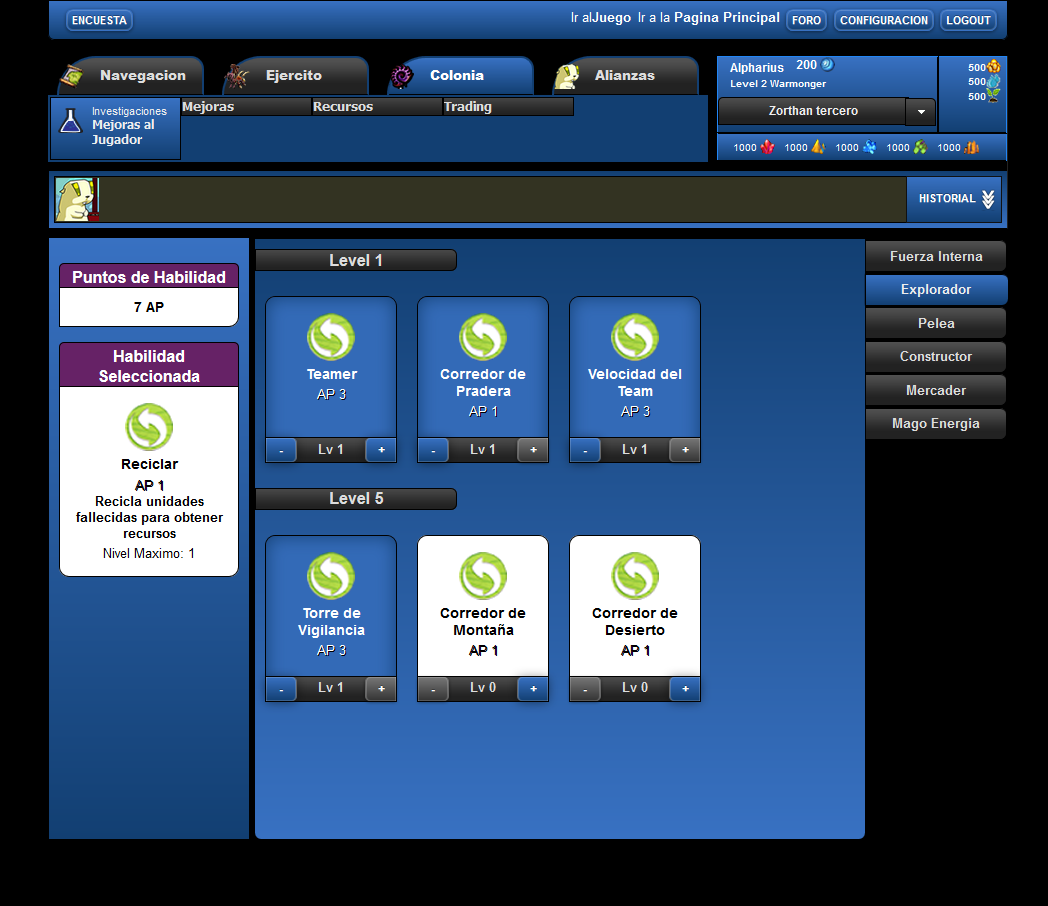
Task: Select the Torre de Vigilancia skill icon
Action: [x=331, y=576]
